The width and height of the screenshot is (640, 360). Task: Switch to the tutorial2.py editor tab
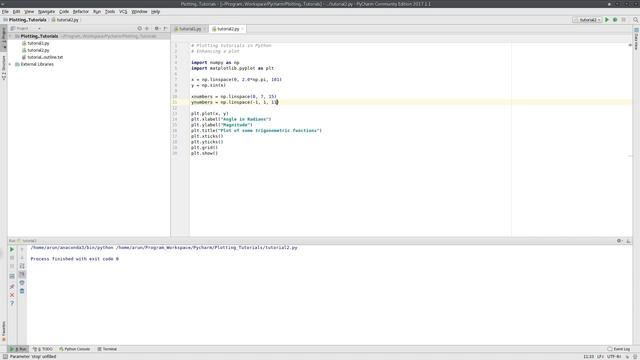point(228,29)
